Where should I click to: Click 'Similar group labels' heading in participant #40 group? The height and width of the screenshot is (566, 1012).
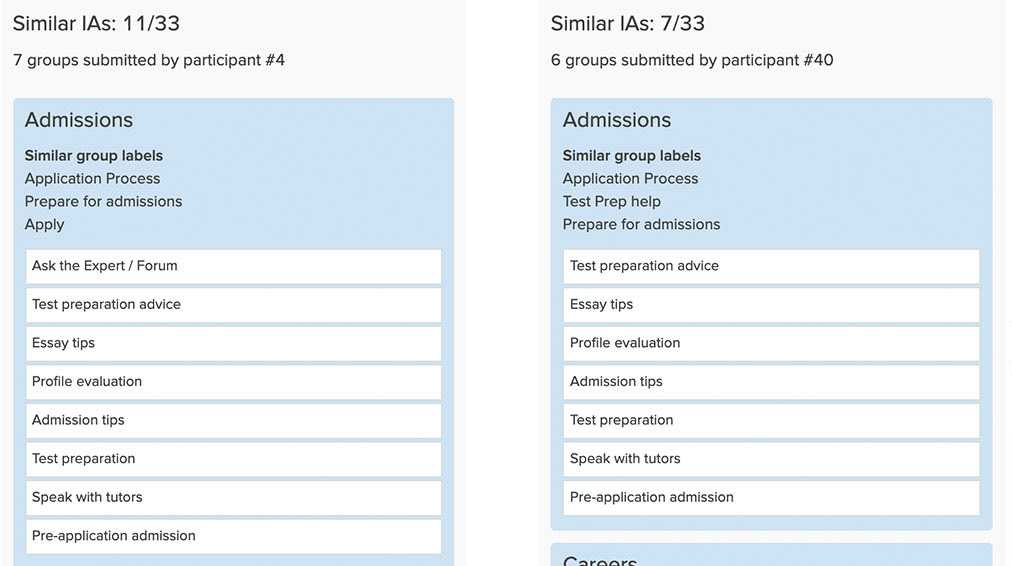coord(632,156)
